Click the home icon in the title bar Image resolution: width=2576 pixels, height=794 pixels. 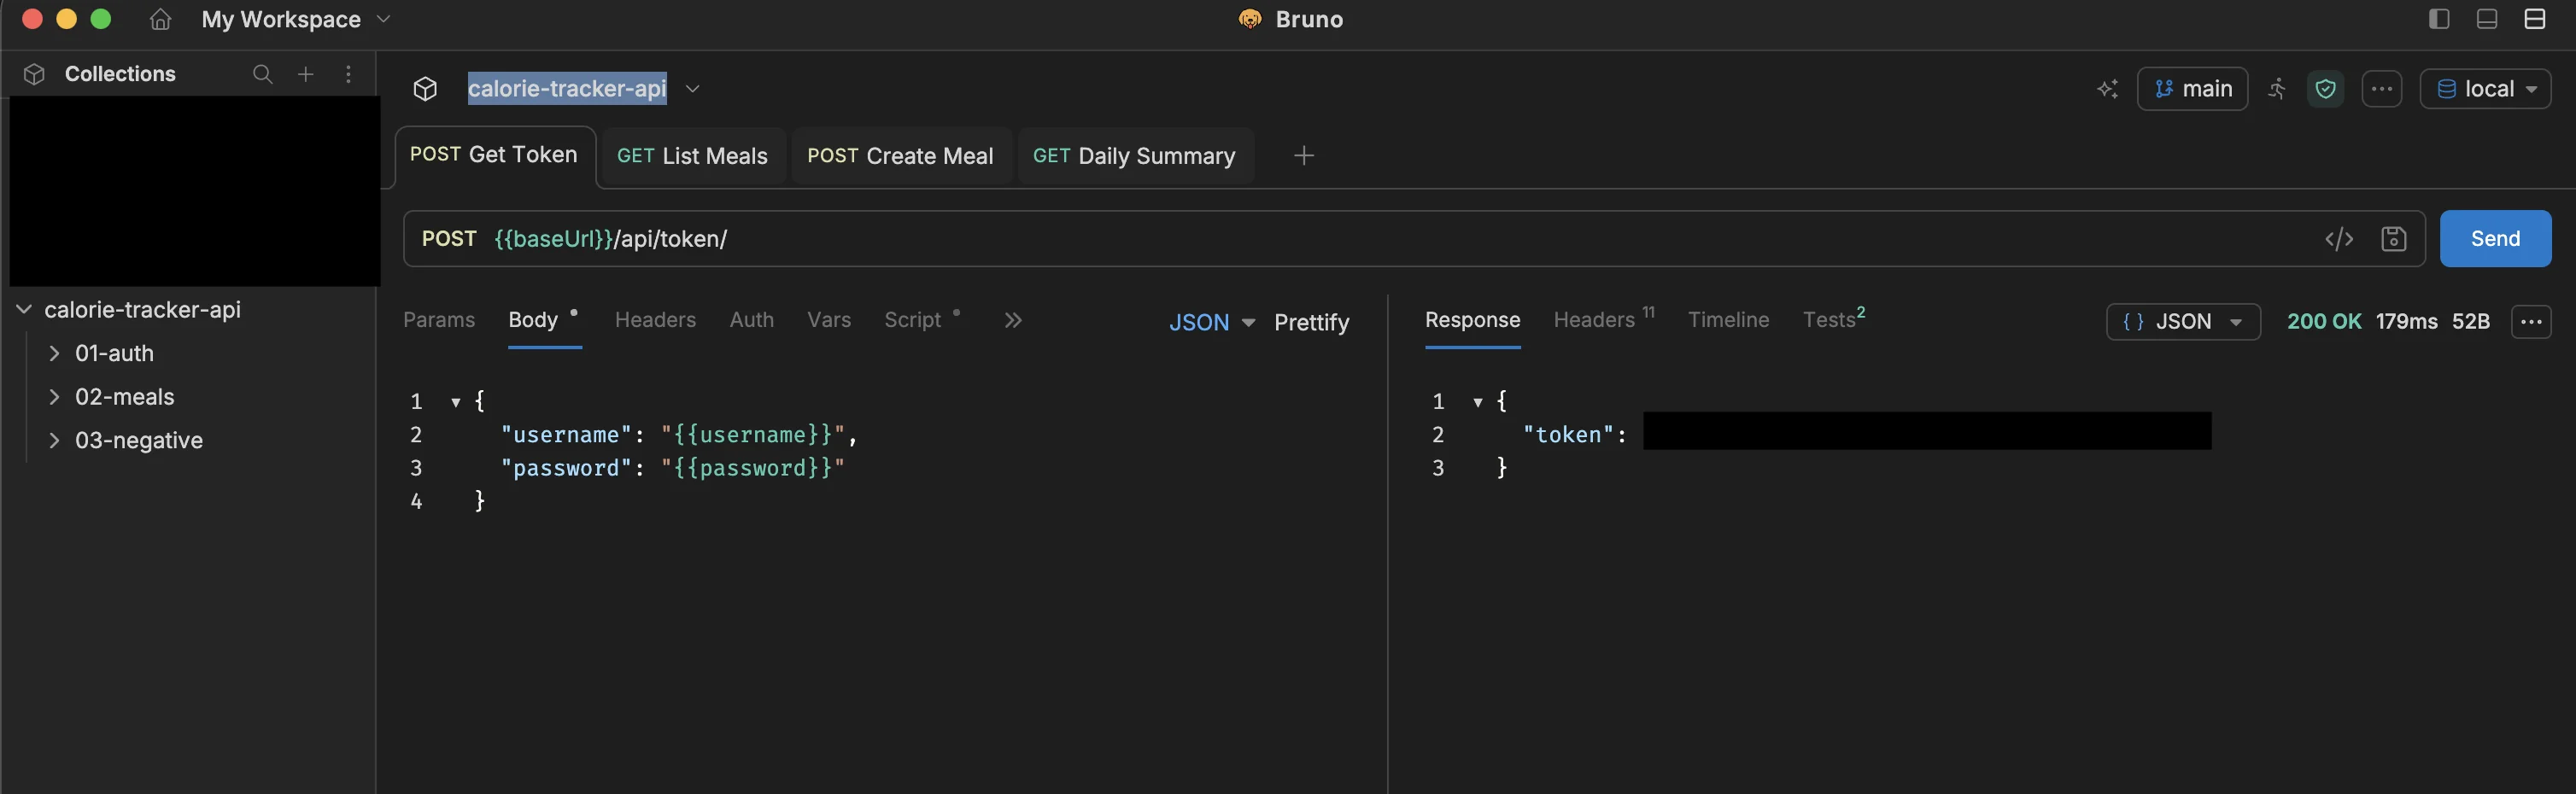click(160, 20)
